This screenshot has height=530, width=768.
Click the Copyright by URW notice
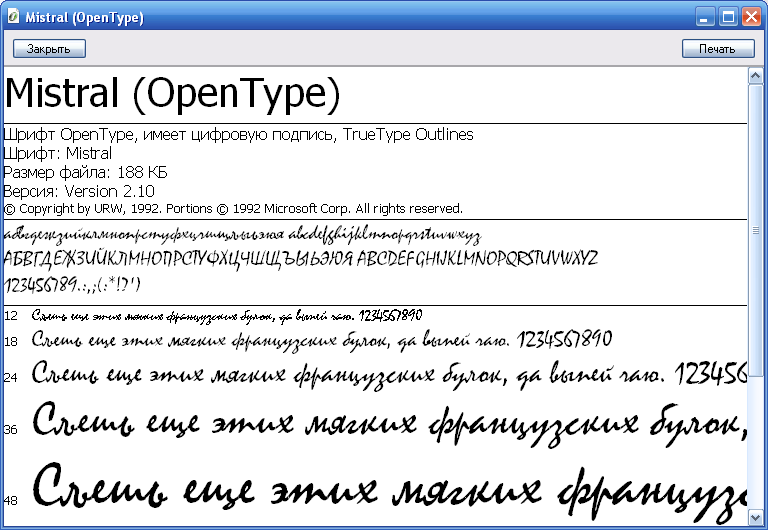pos(233,209)
